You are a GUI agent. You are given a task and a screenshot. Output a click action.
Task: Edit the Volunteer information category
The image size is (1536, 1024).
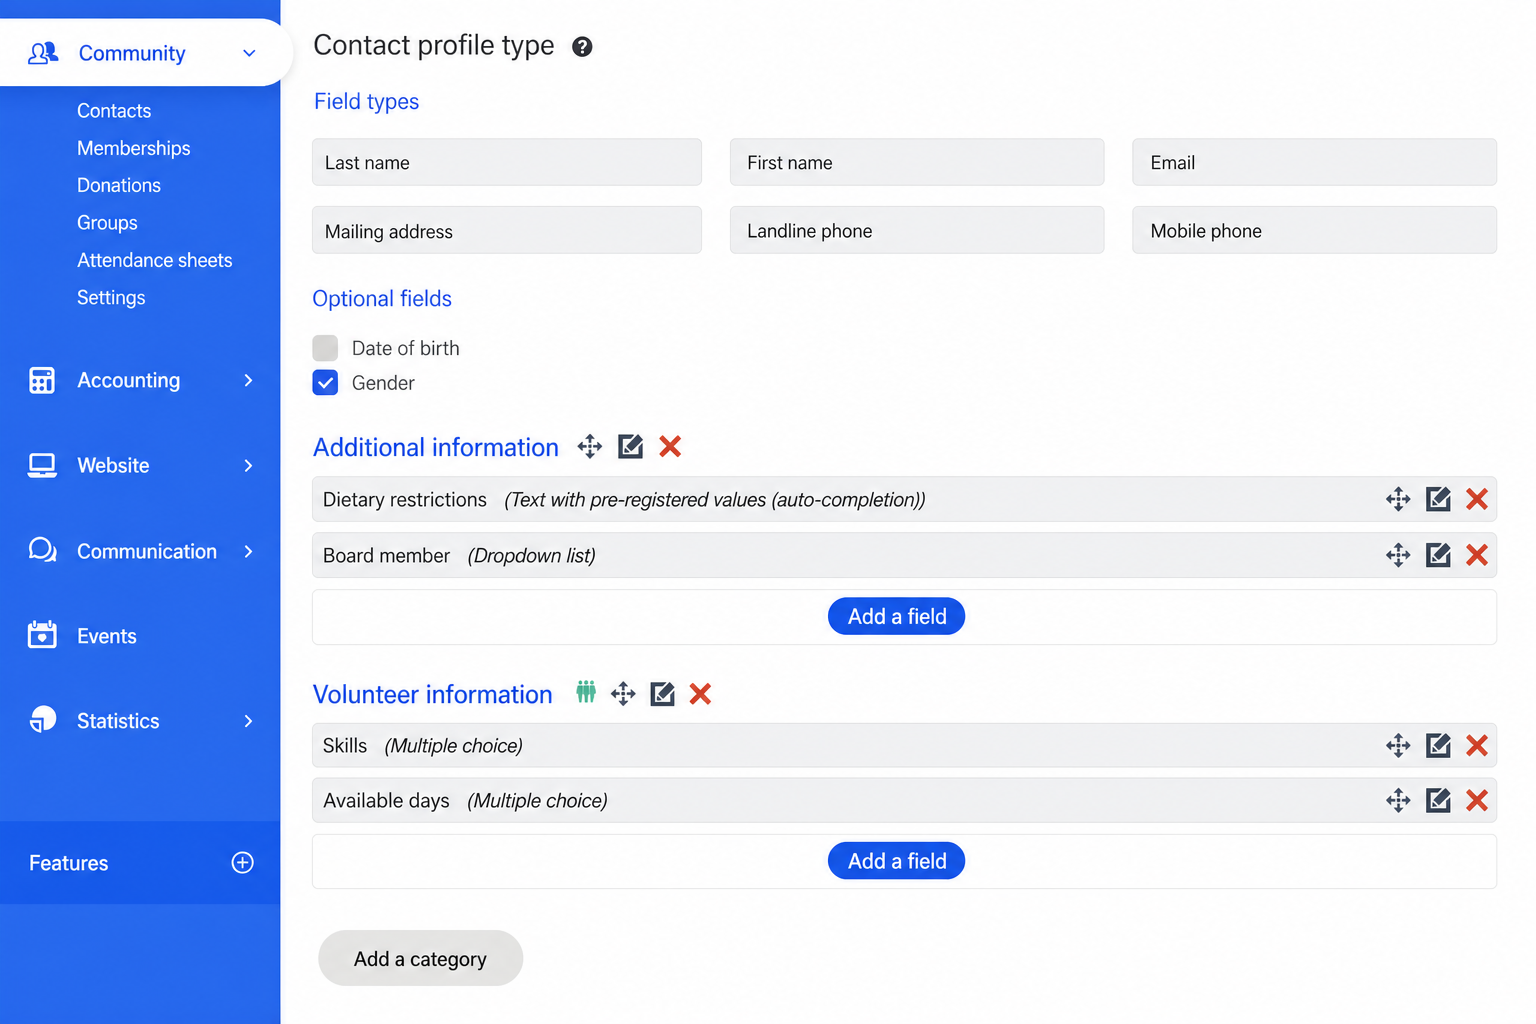pos(662,694)
